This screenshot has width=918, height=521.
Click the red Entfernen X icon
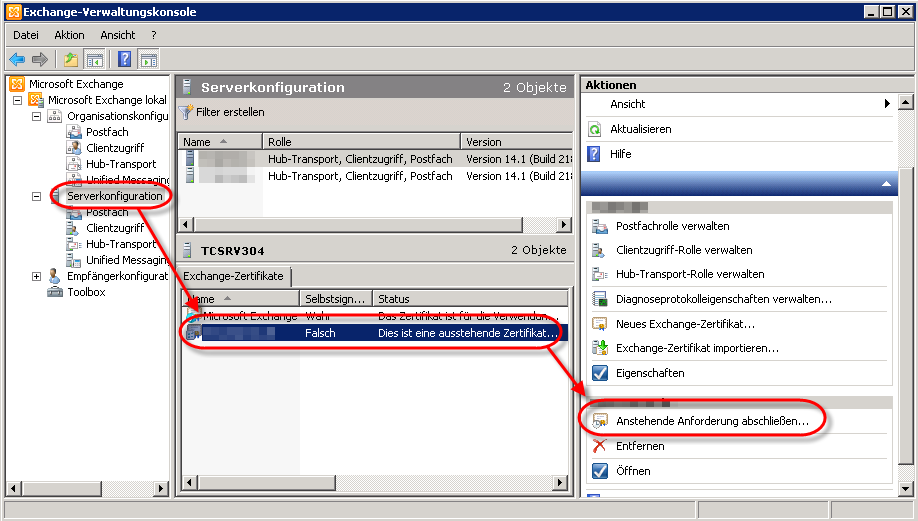(600, 446)
